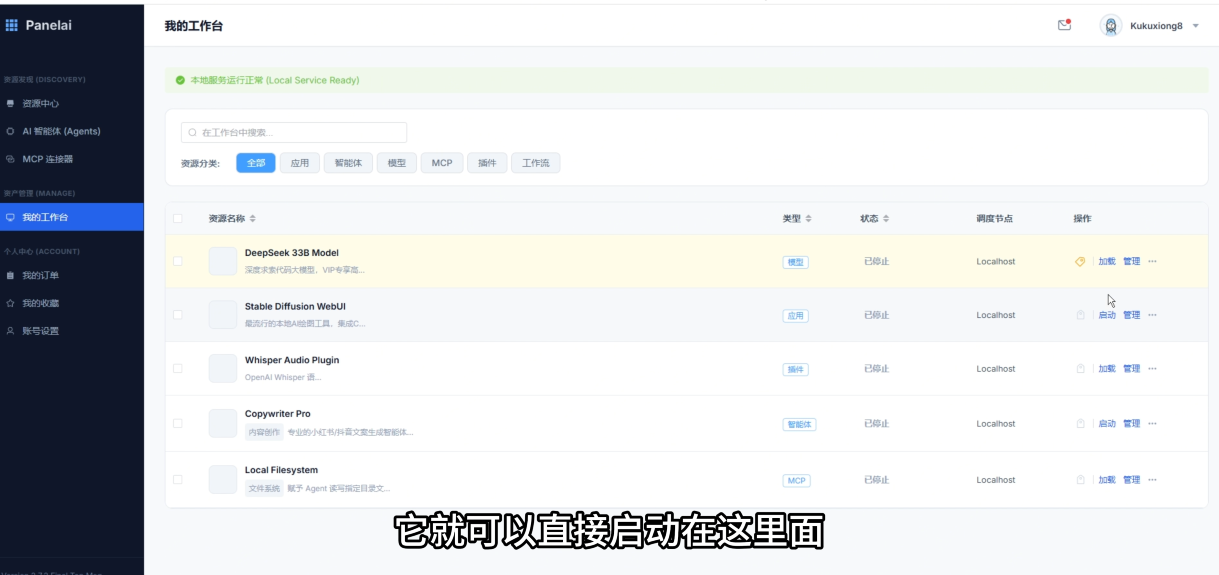
Task: Check the Copywriter Pro row checkbox
Action: (x=178, y=423)
